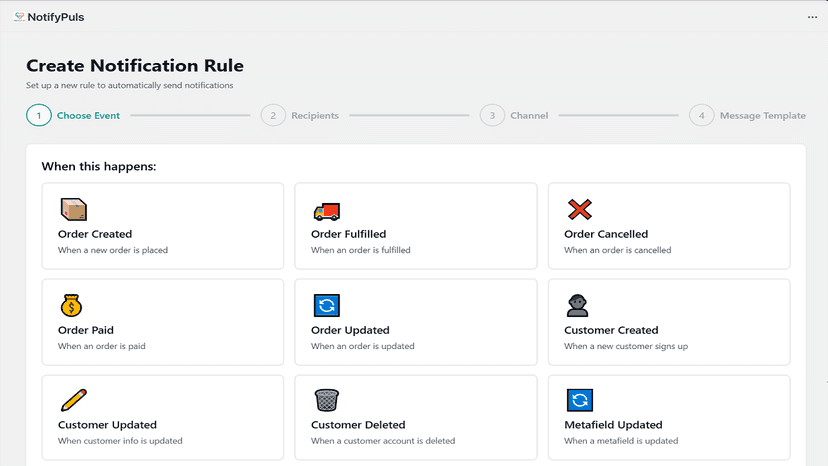828x466 pixels.
Task: Jump to step 2 Recipients
Action: tap(300, 115)
